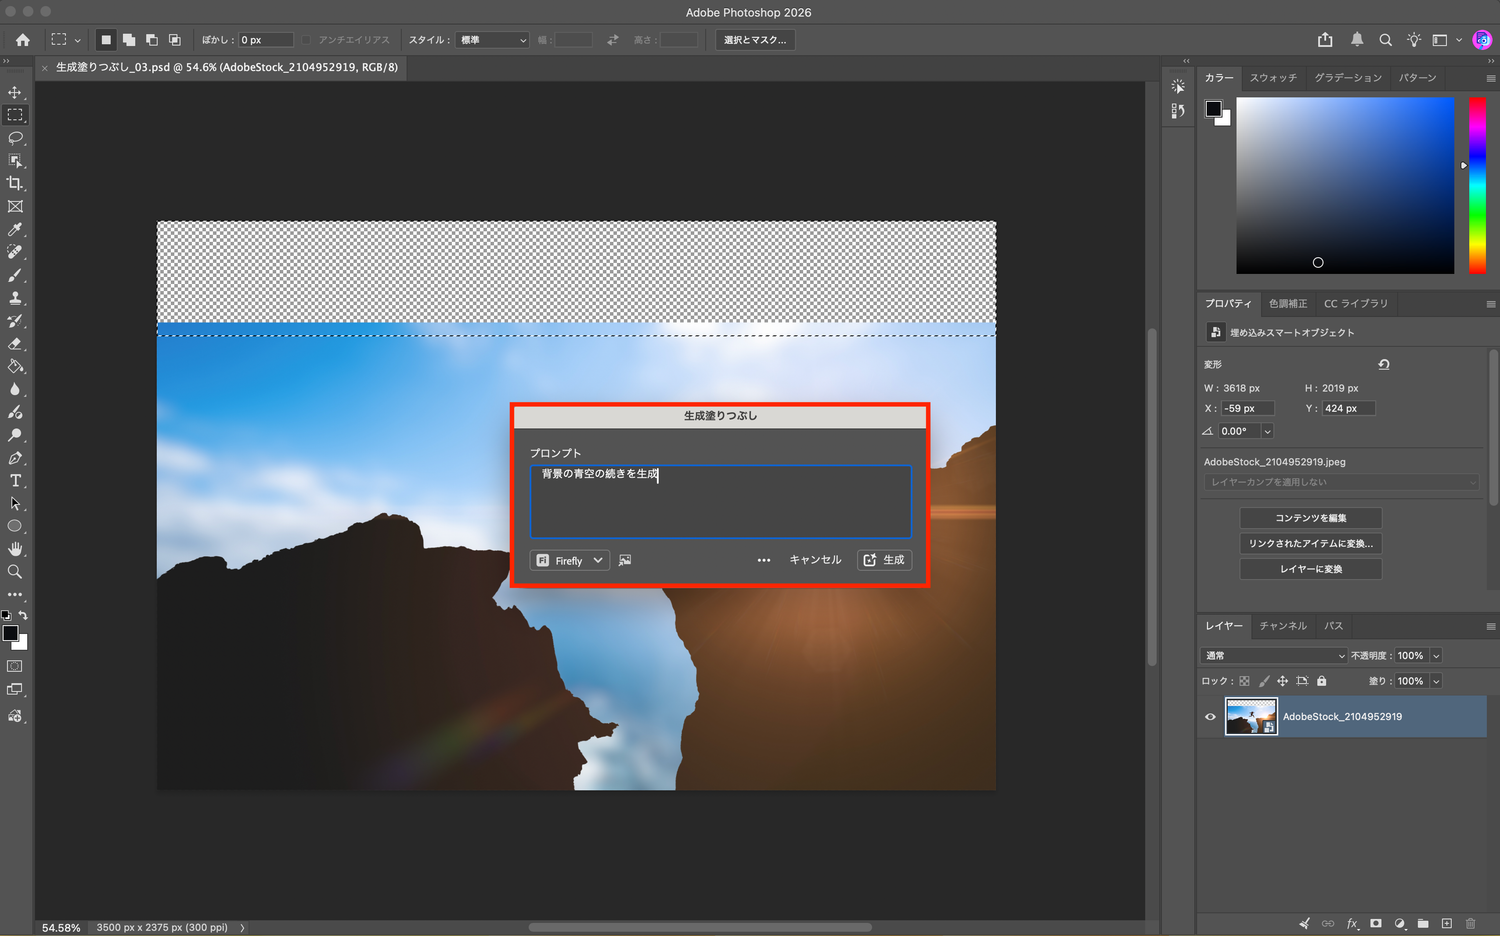Select the Clone Stamp tool
This screenshot has height=936, width=1500.
pos(15,298)
